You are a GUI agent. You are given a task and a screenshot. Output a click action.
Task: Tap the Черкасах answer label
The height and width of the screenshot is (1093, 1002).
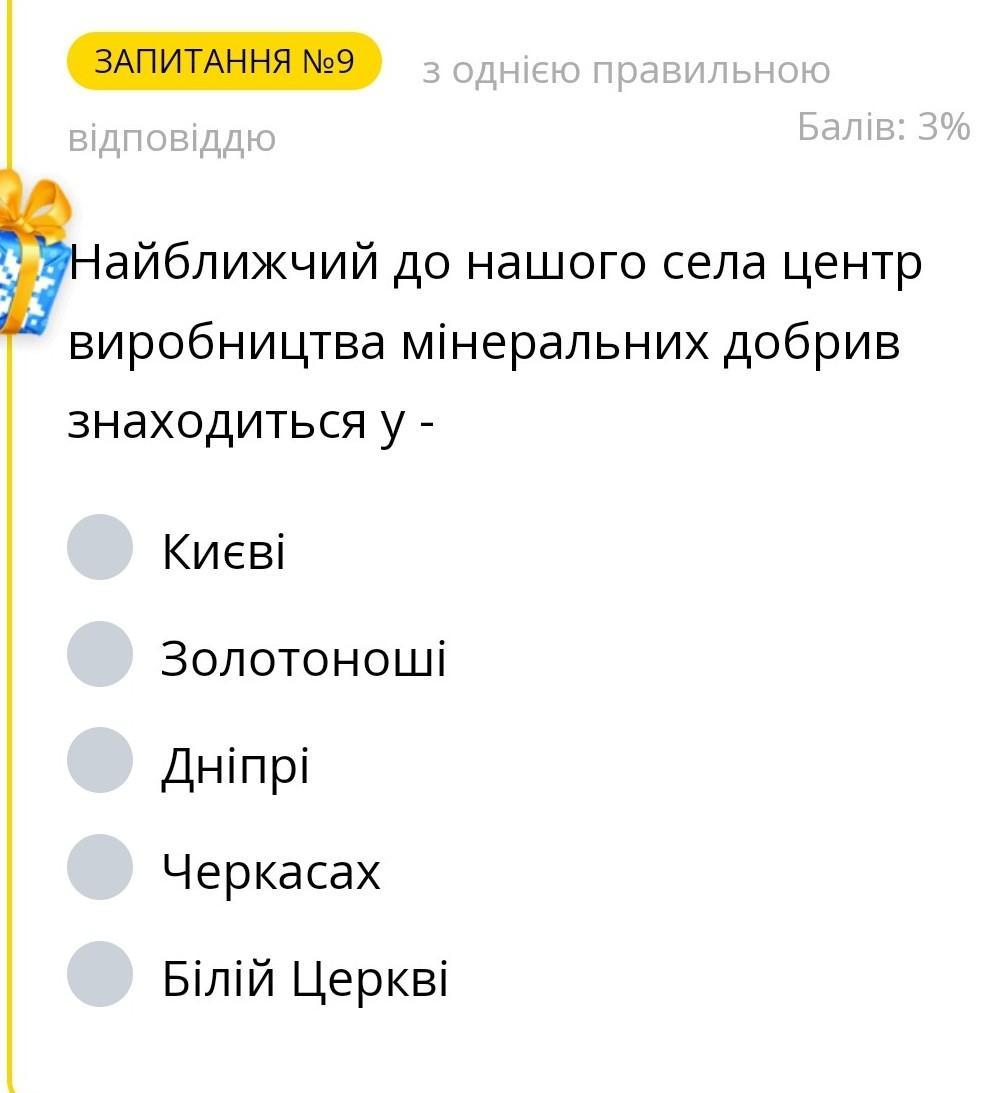[271, 873]
